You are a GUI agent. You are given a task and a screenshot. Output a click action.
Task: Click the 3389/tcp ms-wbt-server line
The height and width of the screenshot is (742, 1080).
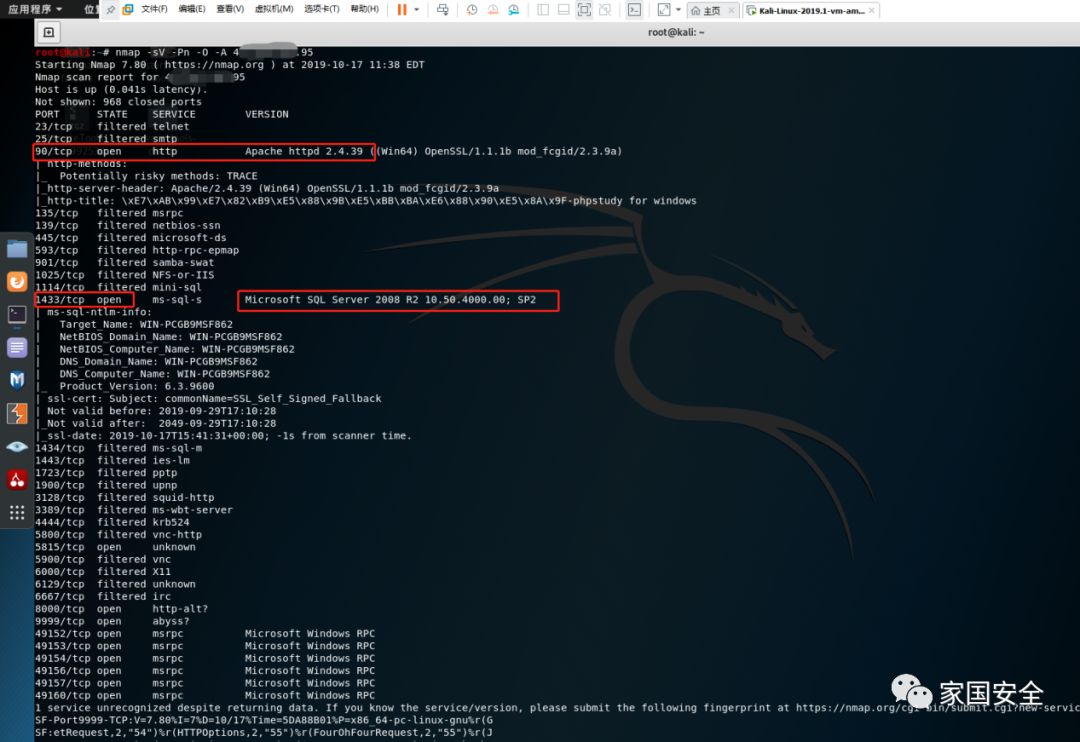tap(134, 510)
